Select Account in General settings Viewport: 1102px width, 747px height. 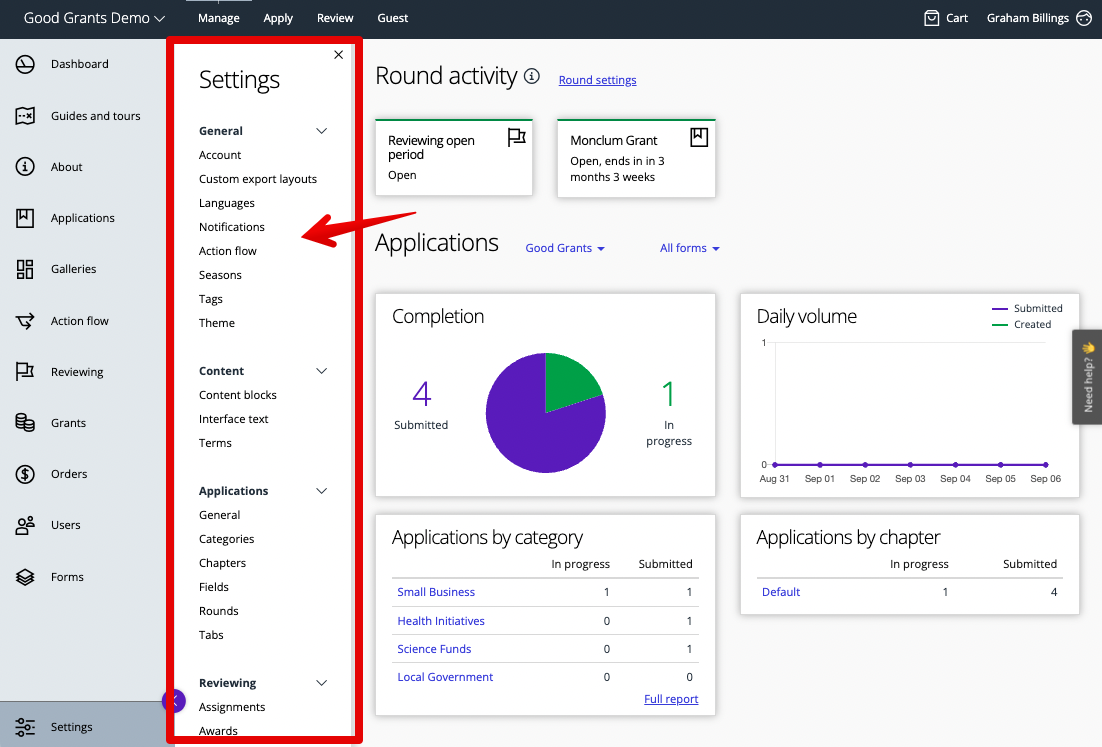pyautogui.click(x=220, y=155)
